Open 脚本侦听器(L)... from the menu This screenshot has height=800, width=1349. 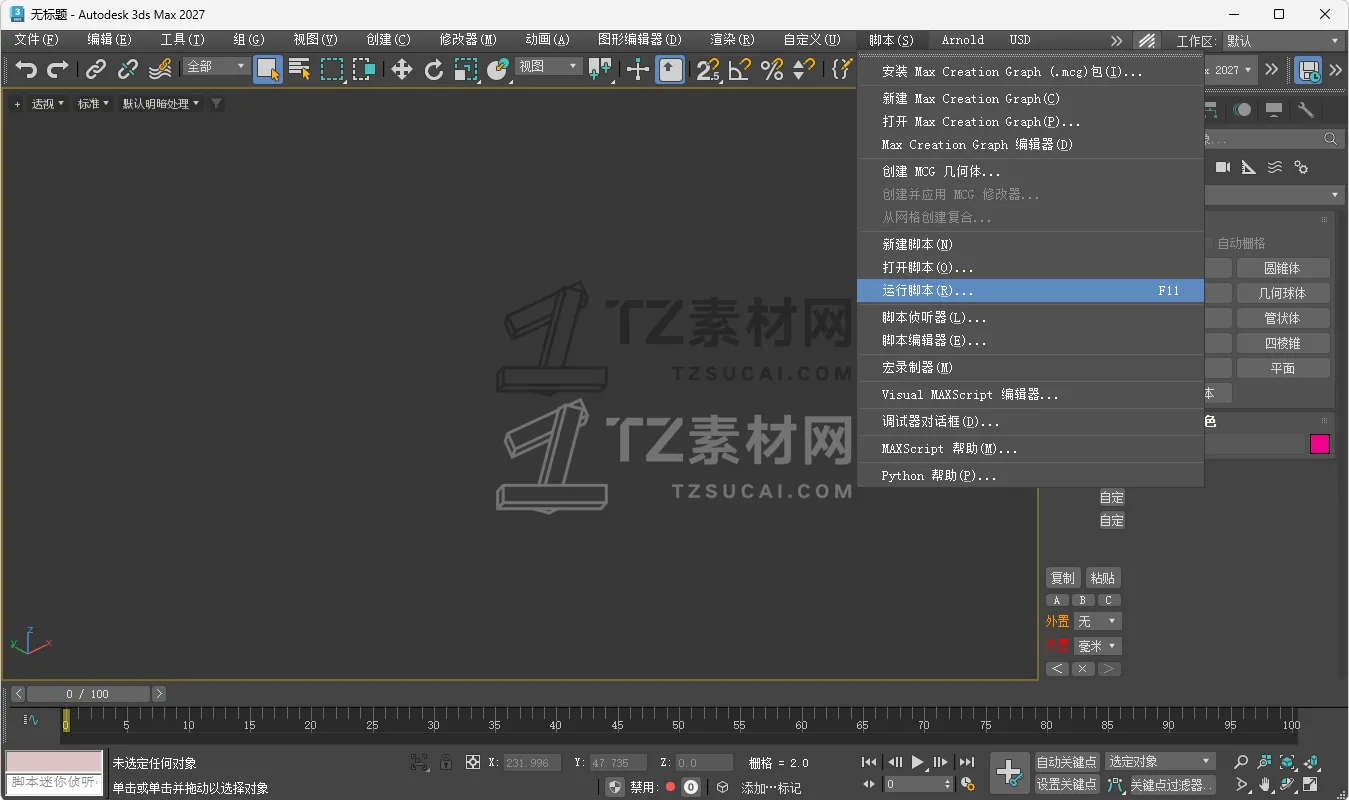(1030, 318)
